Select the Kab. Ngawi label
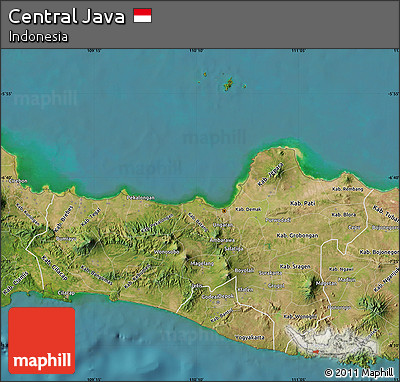The height and width of the screenshot is (382, 400). [341, 269]
